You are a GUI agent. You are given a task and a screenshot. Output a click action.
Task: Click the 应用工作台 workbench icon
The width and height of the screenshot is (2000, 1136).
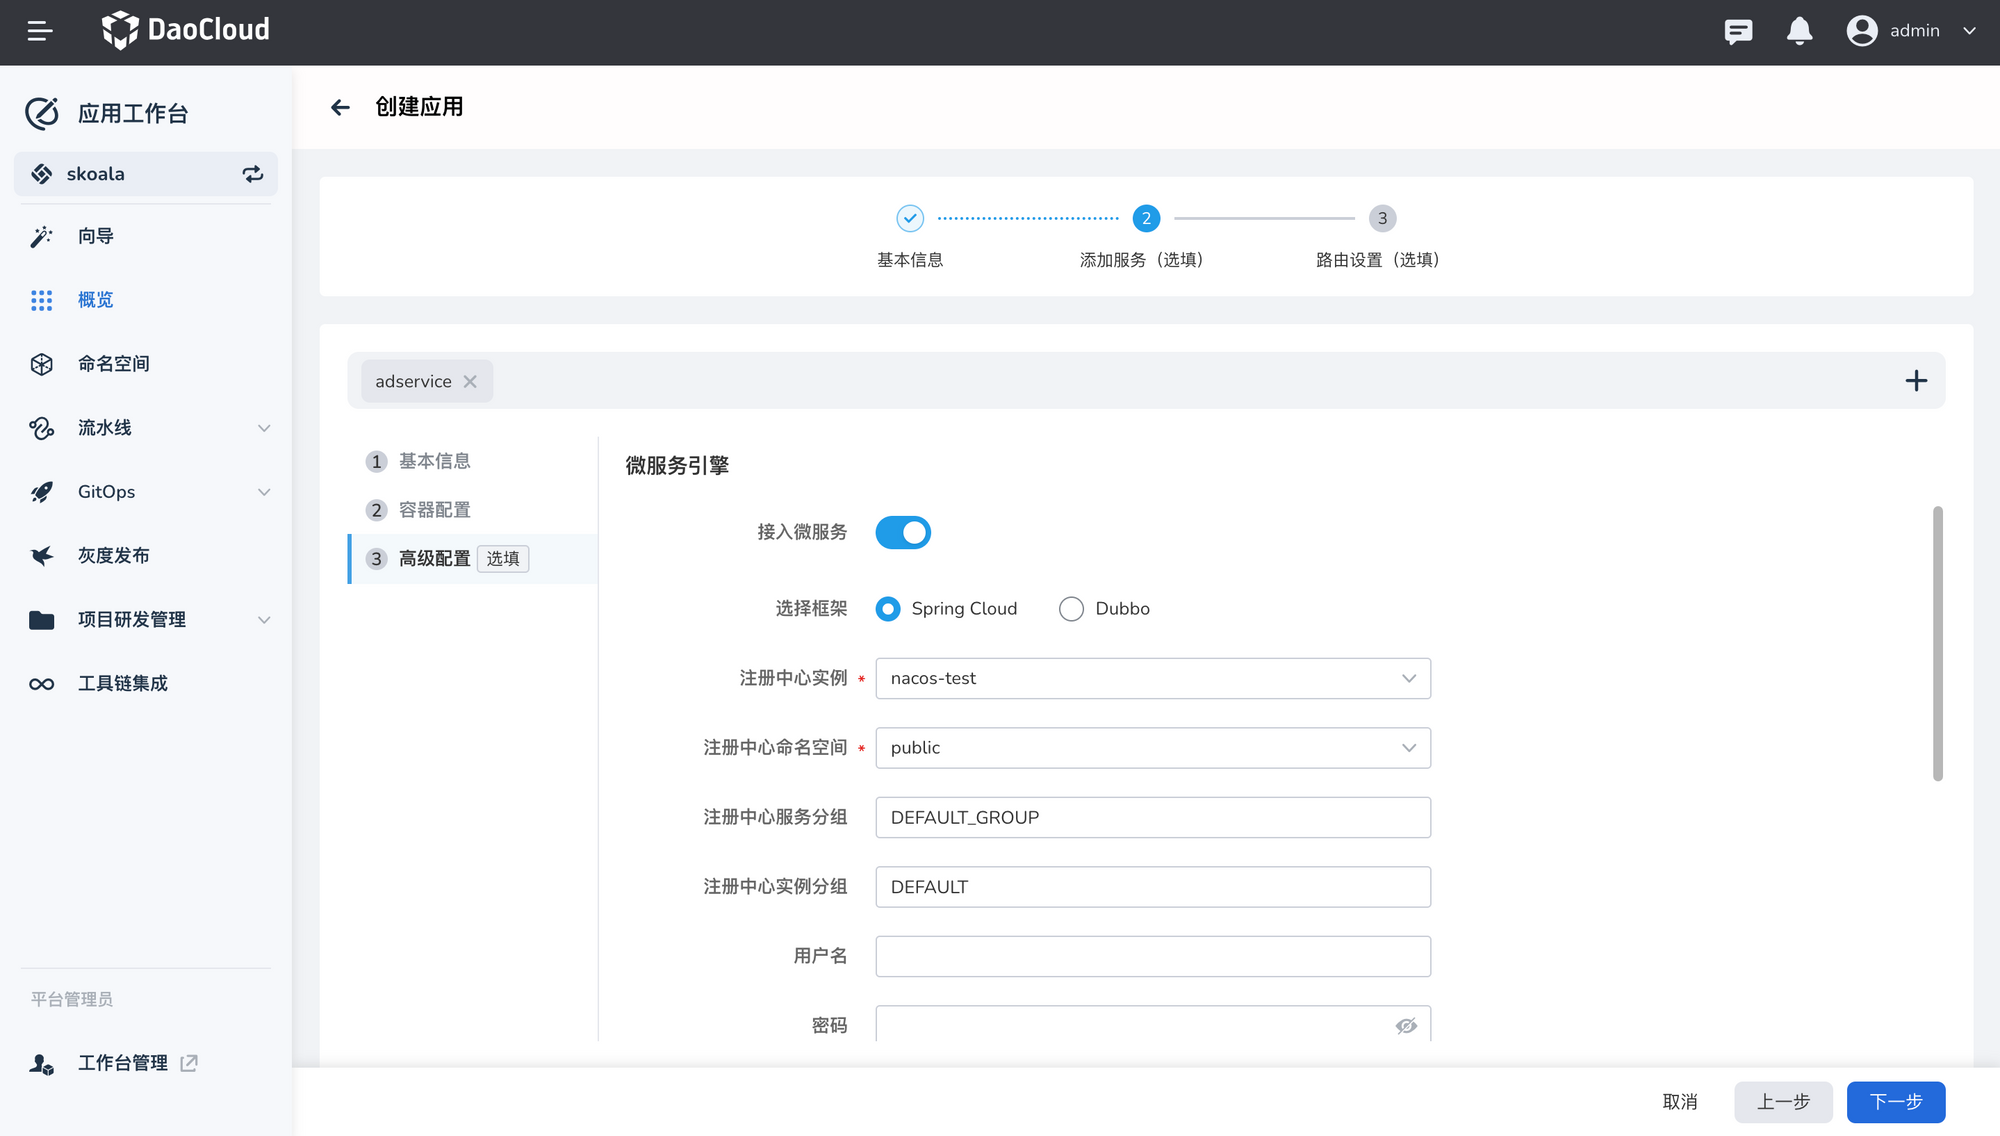(42, 114)
